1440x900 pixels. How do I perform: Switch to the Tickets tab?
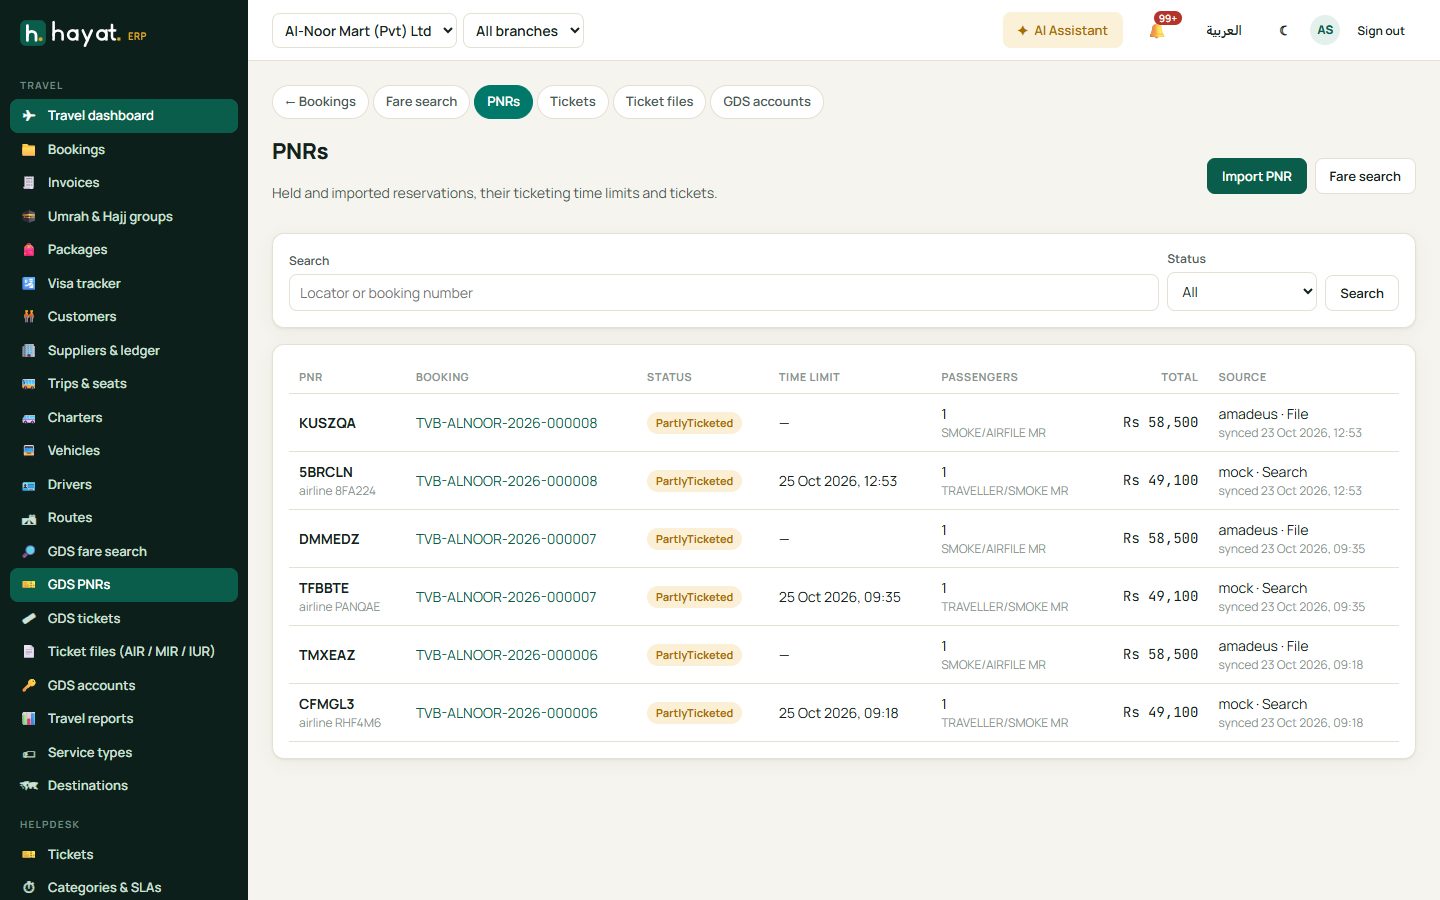(573, 102)
